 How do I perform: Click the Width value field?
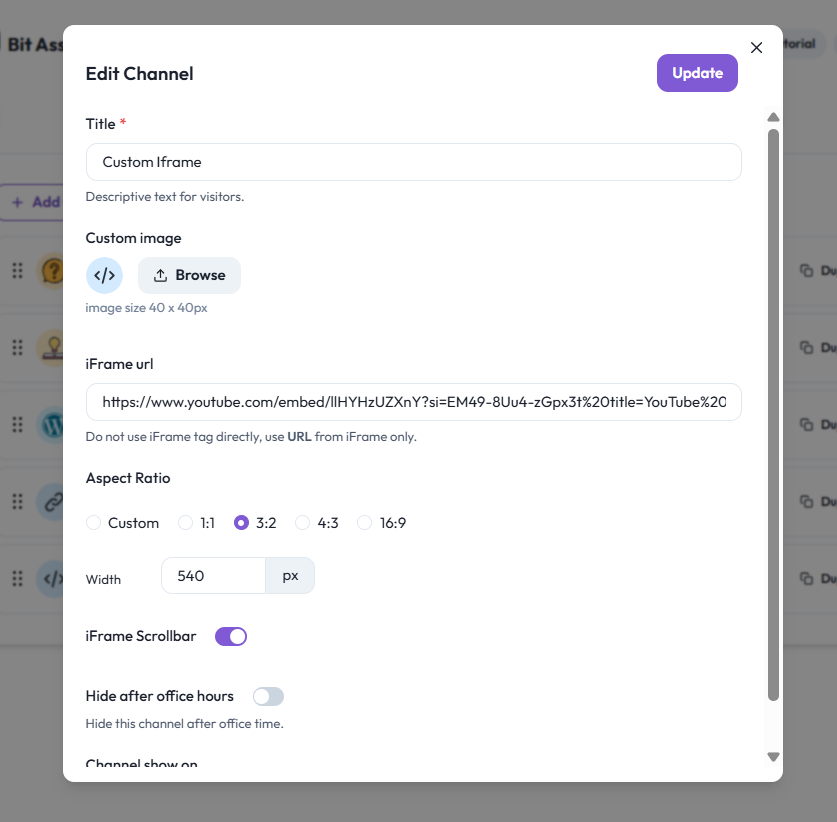click(213, 576)
